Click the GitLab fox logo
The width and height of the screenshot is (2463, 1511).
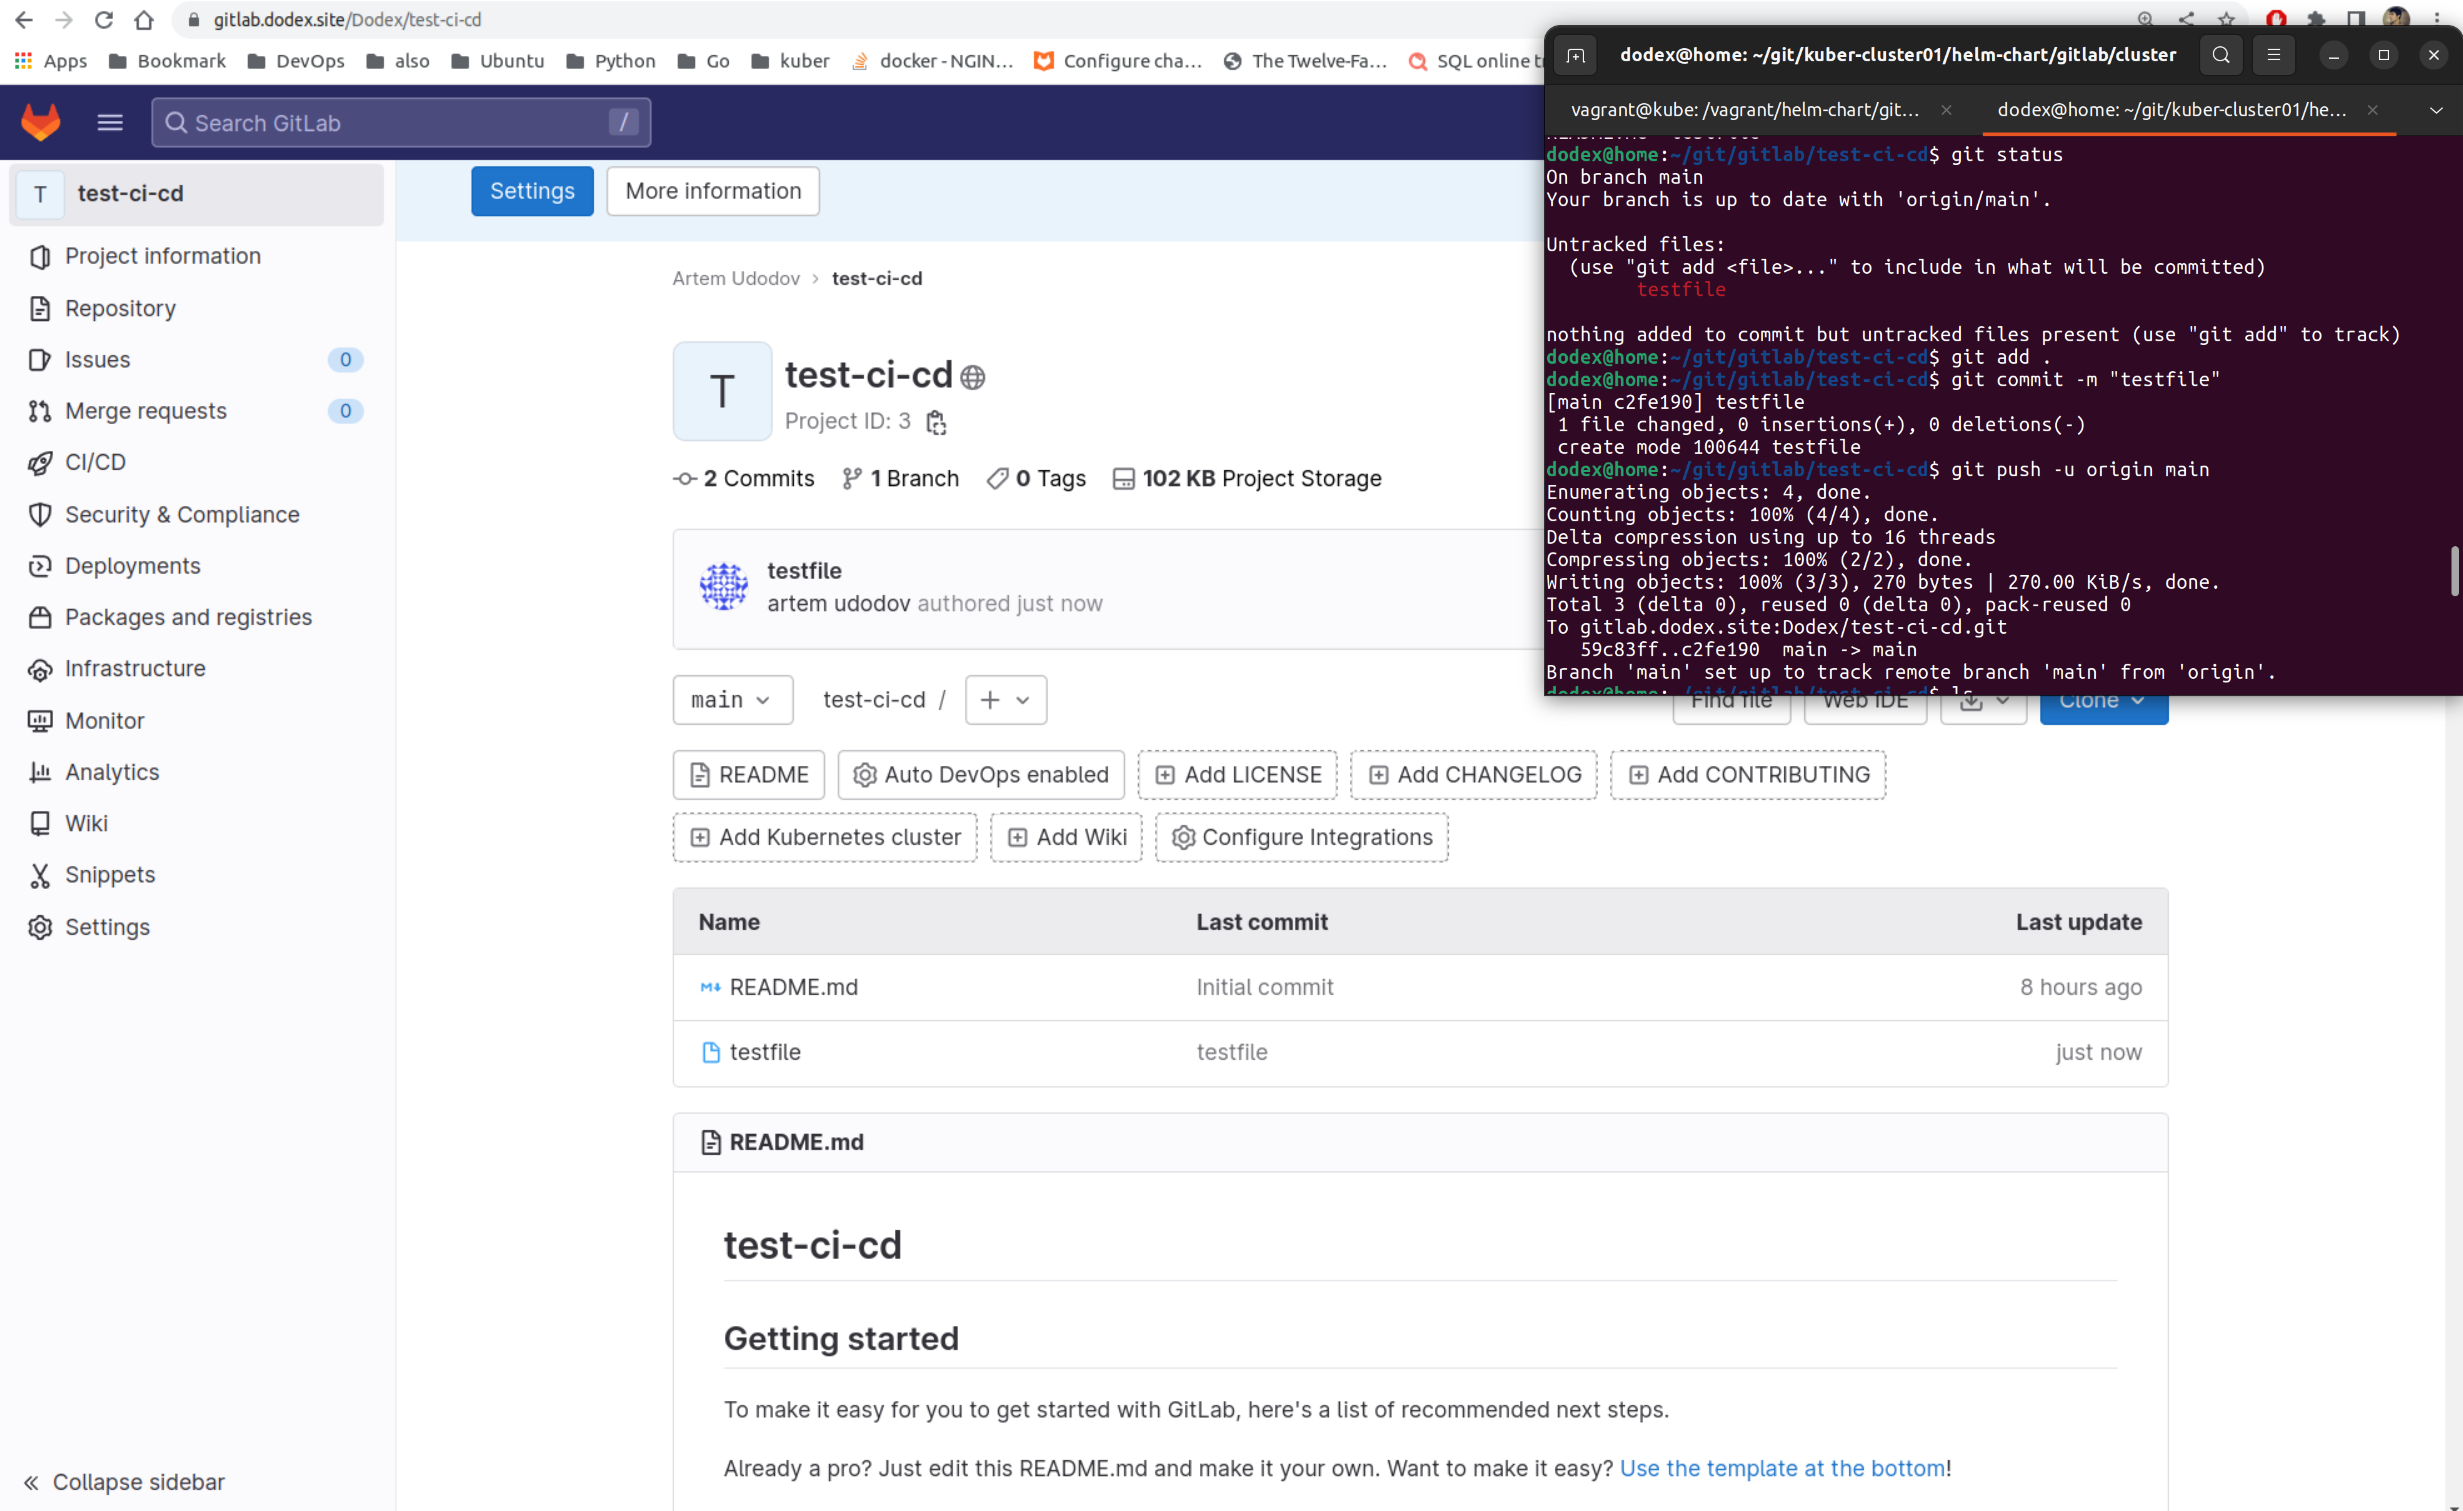(41, 122)
